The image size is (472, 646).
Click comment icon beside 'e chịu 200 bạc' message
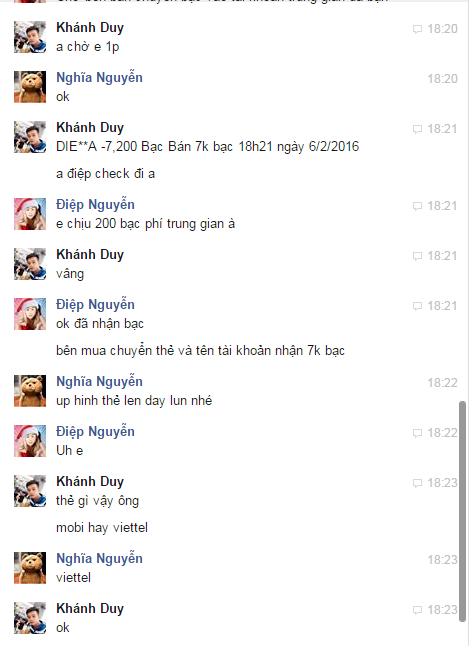tap(417, 206)
